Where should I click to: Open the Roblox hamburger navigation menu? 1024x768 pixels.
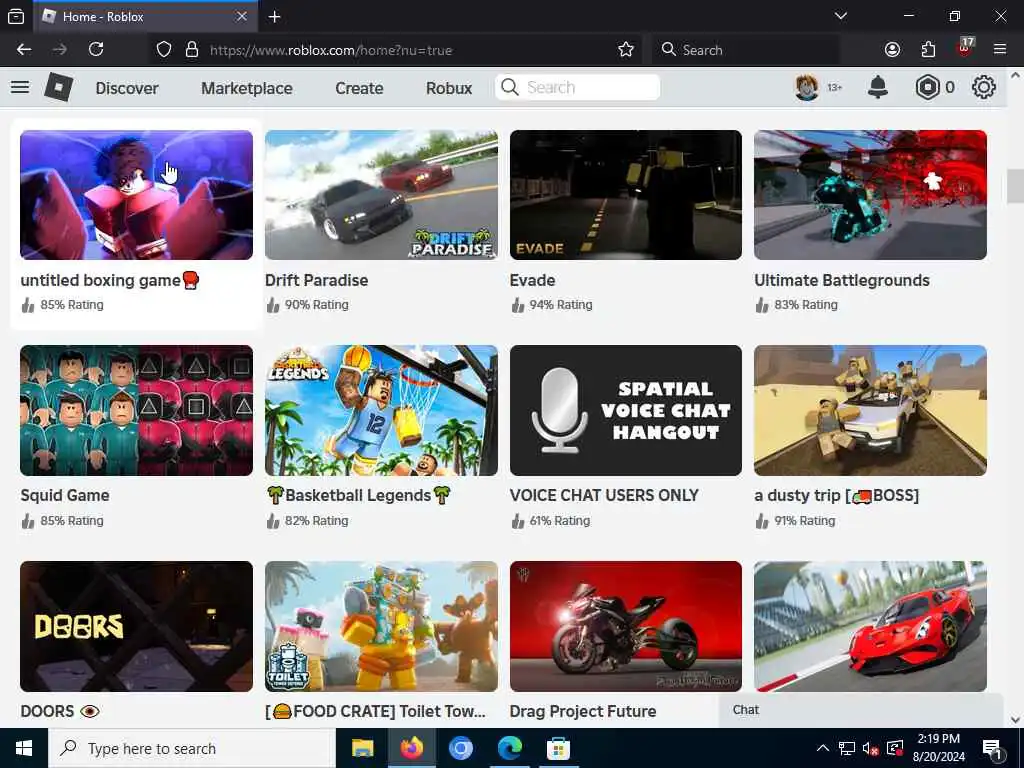point(20,87)
